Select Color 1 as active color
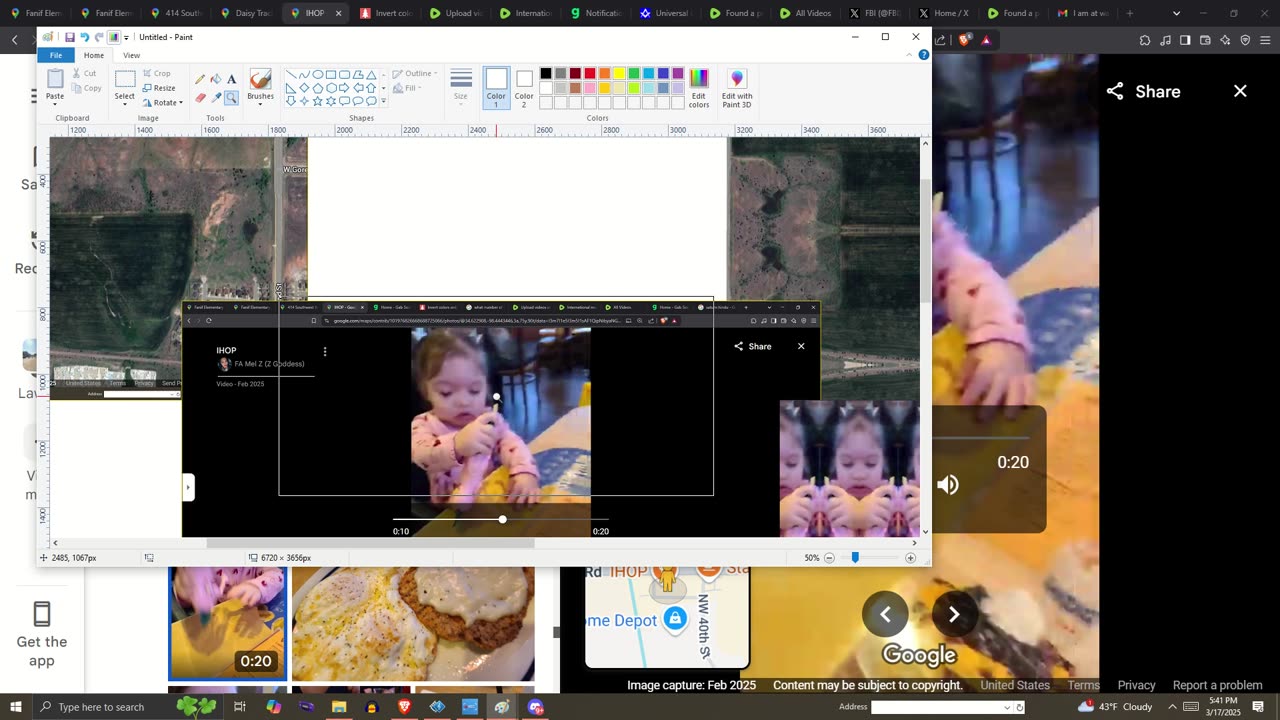This screenshot has width=1280, height=720. 496,88
